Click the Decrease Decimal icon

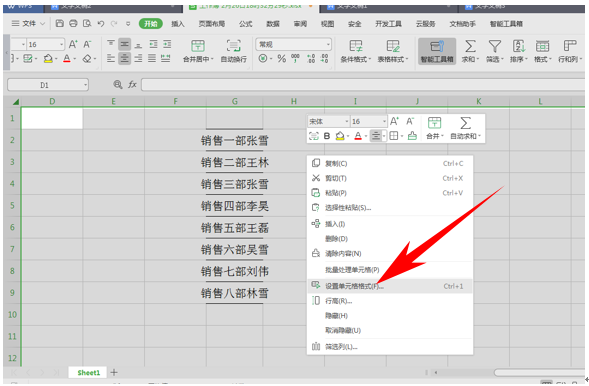tap(324, 58)
